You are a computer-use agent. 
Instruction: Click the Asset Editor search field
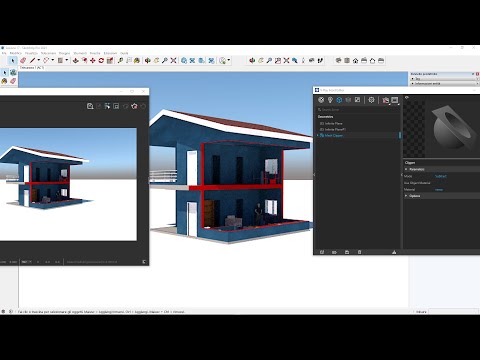coord(358,109)
